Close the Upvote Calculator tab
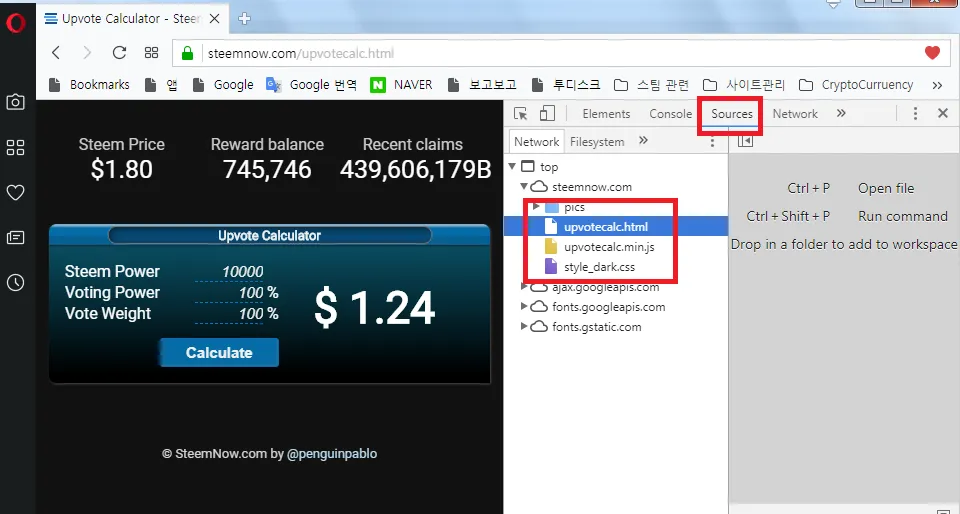The height and width of the screenshot is (514, 960). [x=214, y=18]
